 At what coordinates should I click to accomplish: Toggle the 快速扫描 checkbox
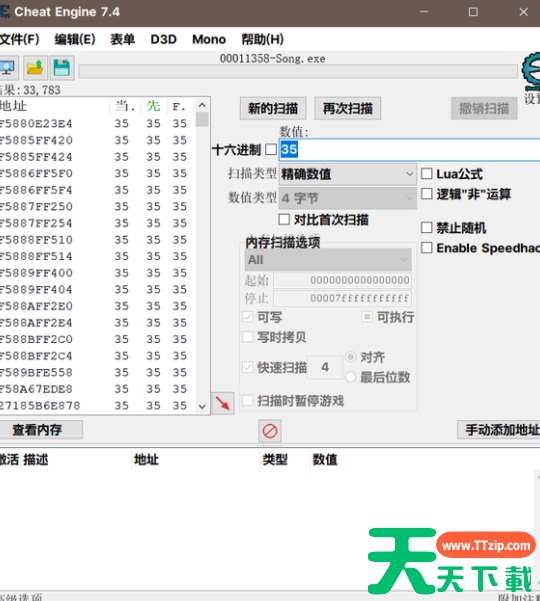coord(248,367)
